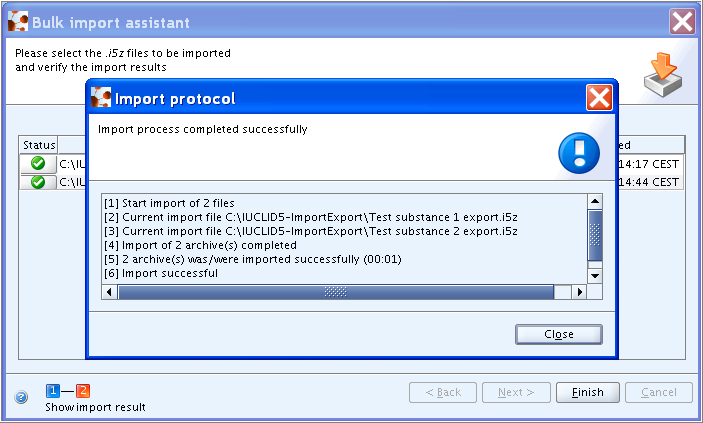Click the protocol log scroll down arrow

click(595, 276)
